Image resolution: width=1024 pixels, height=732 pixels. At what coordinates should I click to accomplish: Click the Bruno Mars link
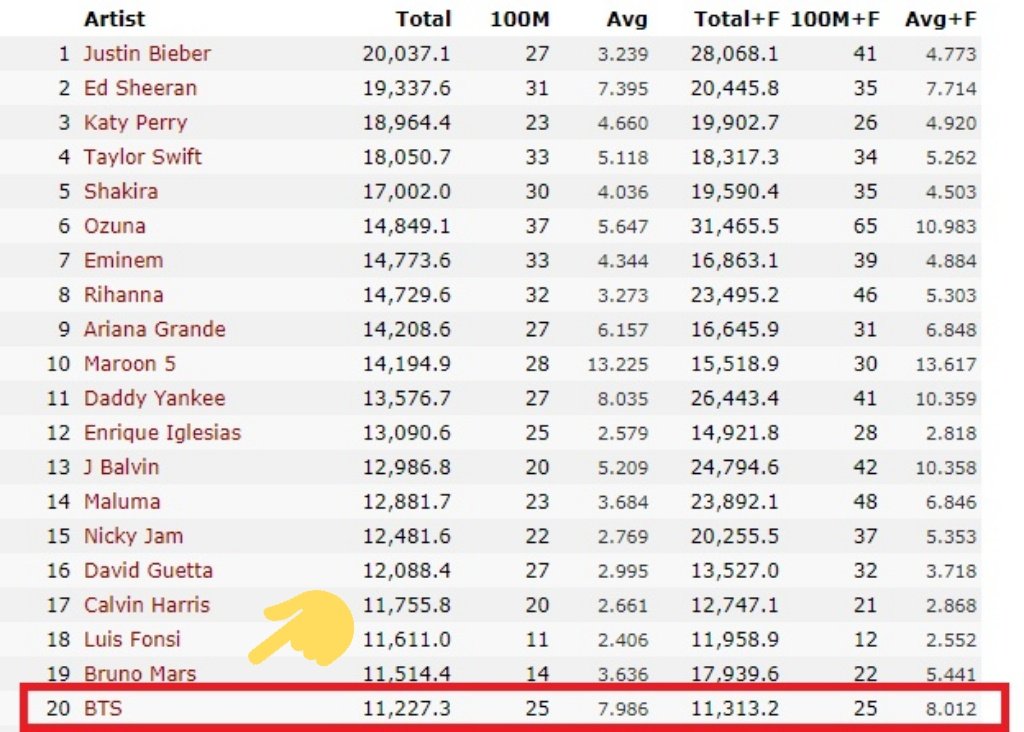[140, 674]
